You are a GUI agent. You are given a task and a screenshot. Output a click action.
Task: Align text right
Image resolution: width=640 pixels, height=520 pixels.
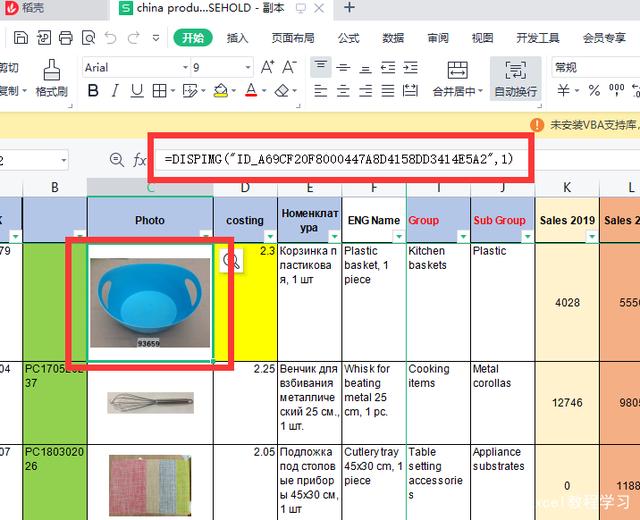(x=365, y=91)
